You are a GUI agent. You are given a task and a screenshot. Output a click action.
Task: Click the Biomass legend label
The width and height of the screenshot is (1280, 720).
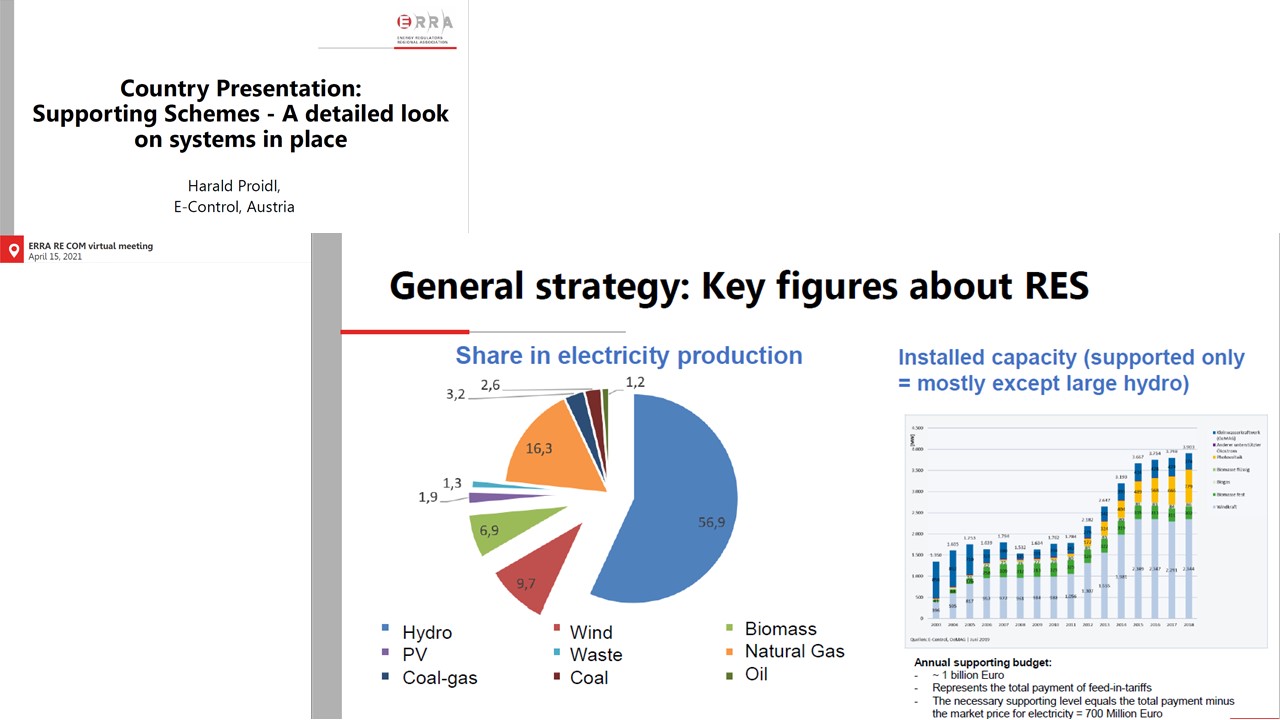(x=781, y=629)
